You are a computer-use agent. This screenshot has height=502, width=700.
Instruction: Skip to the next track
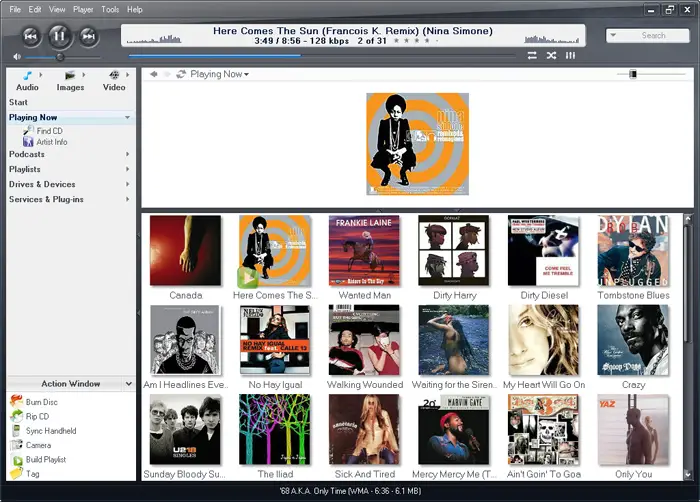[x=89, y=36]
